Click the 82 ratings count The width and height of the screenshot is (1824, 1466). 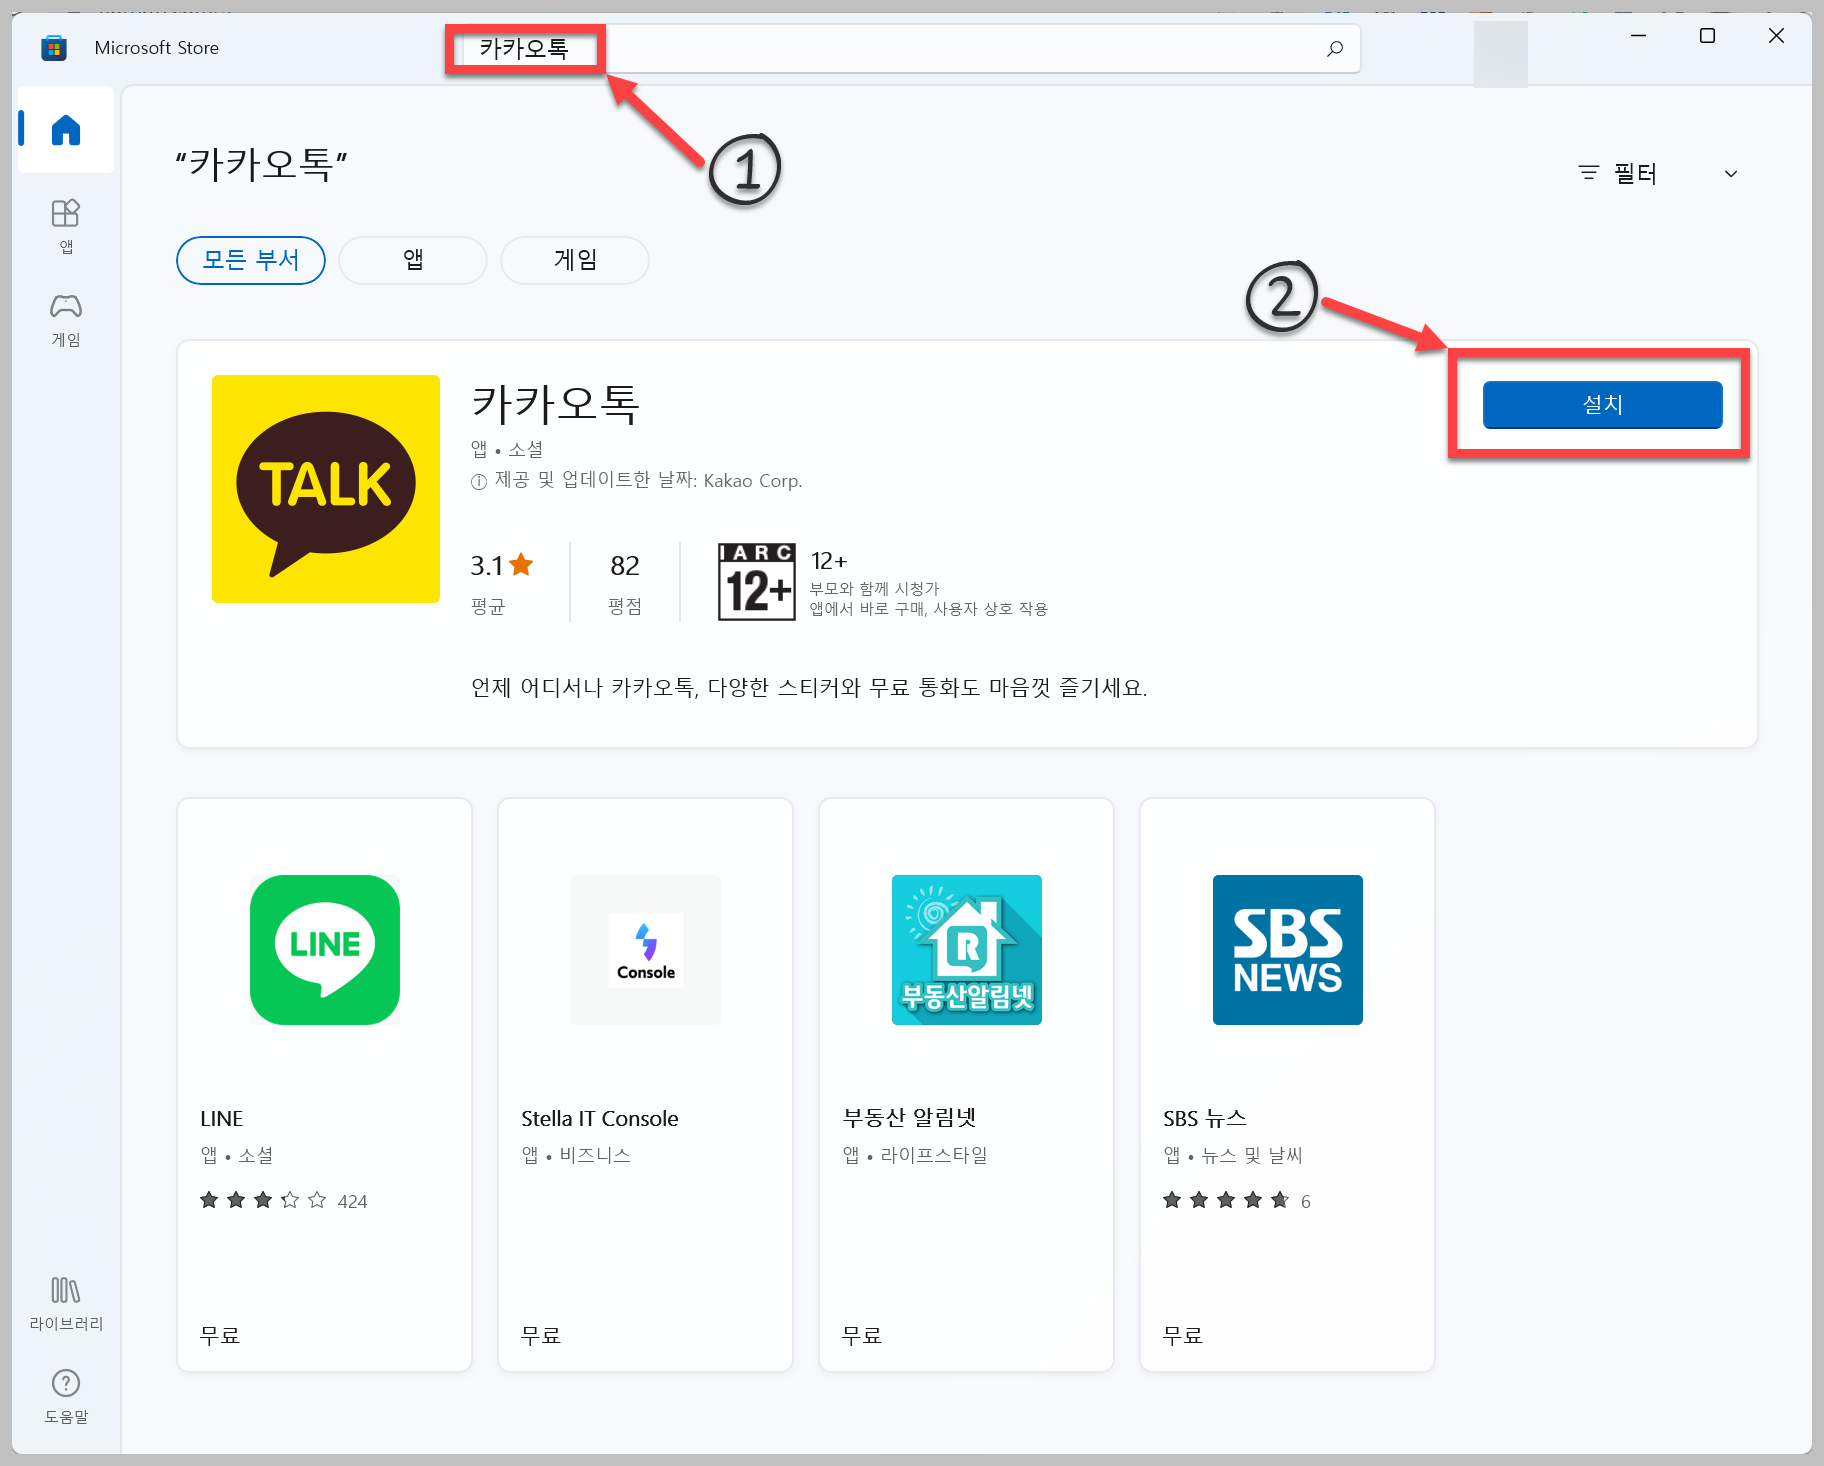pyautogui.click(x=625, y=565)
